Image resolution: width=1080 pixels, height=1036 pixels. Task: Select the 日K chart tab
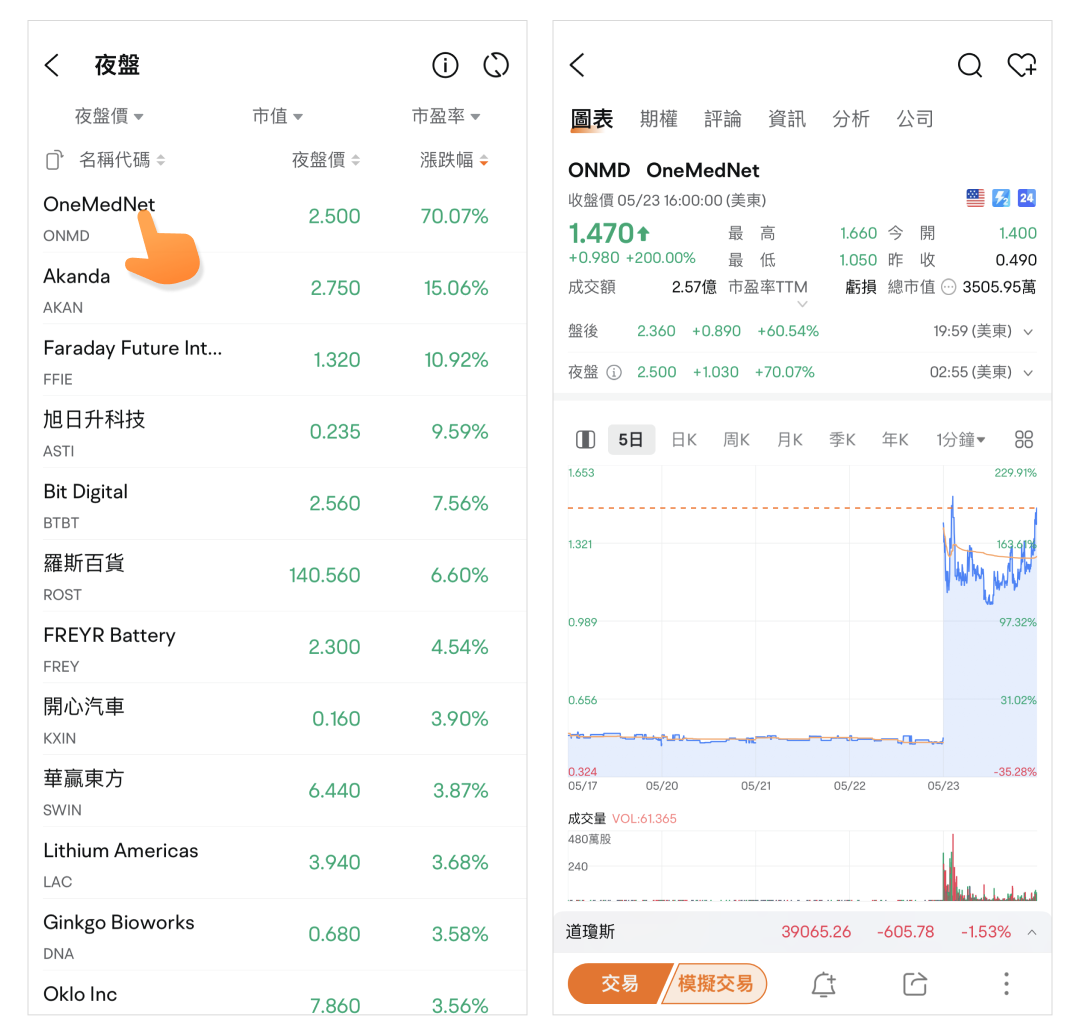click(x=684, y=440)
